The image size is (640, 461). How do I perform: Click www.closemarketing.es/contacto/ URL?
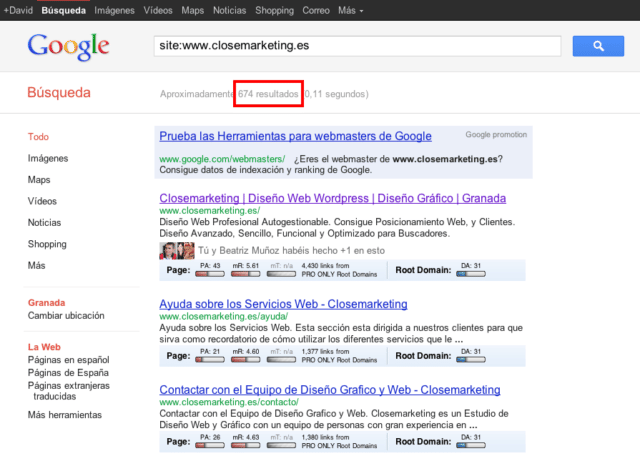click(x=229, y=402)
